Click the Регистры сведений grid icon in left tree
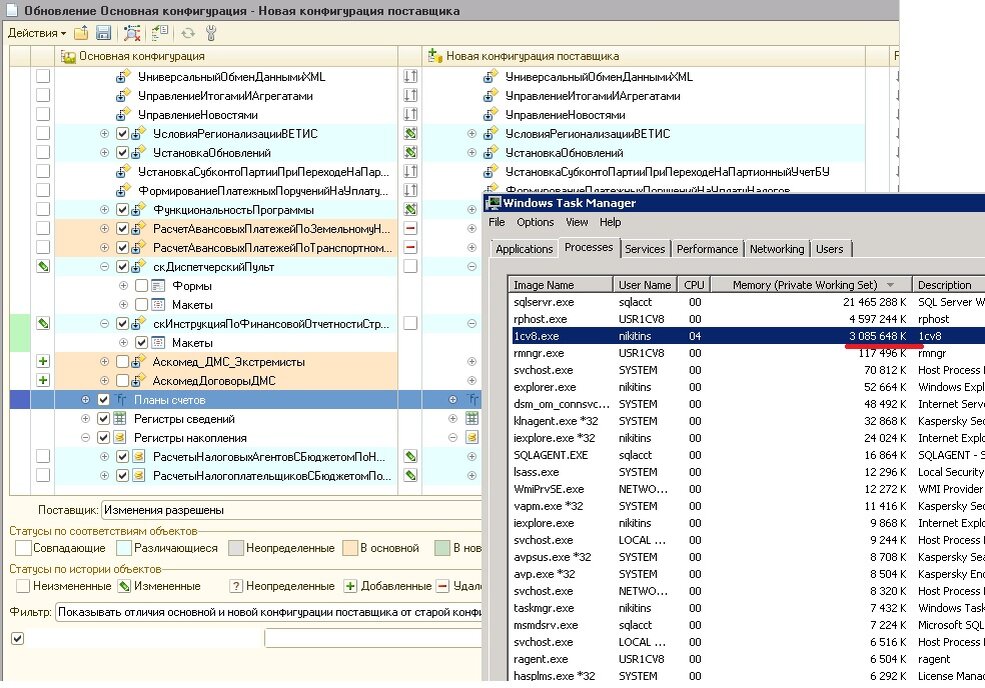 (121, 418)
